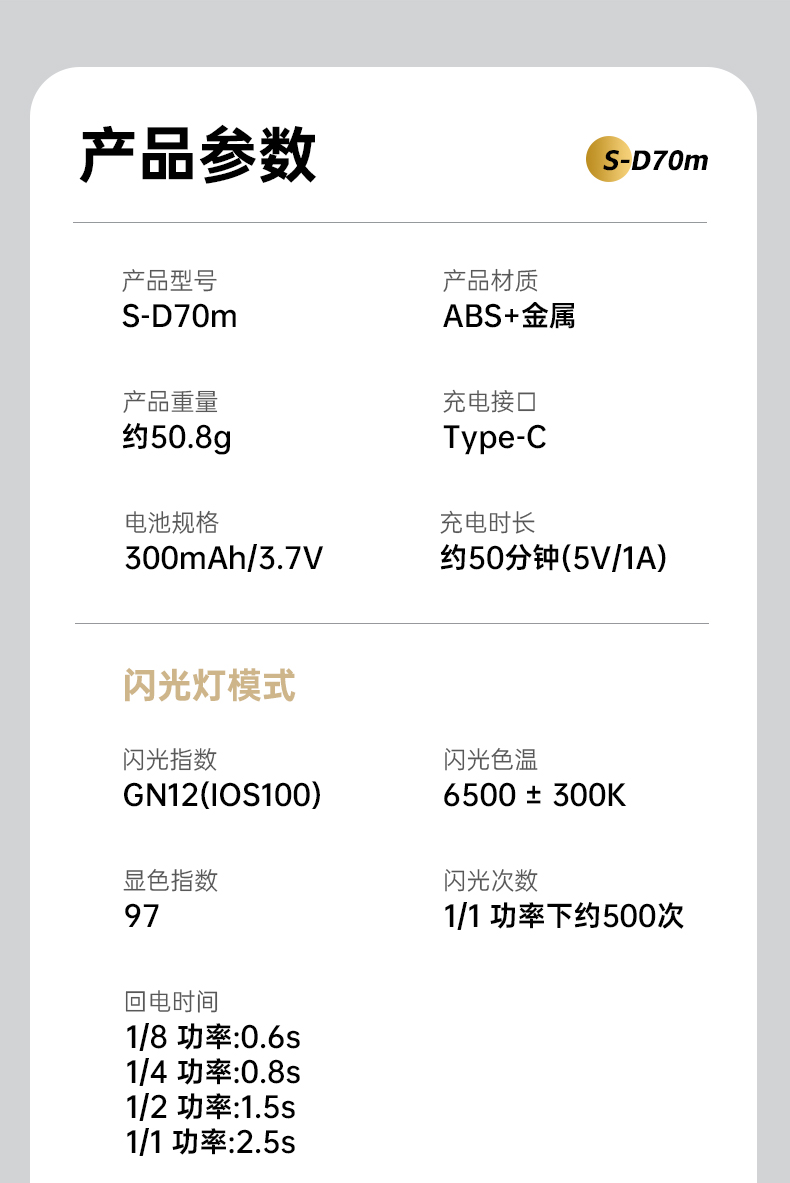Click the 1/4 功率:0.8s line
This screenshot has width=790, height=1183.
pos(212,1072)
